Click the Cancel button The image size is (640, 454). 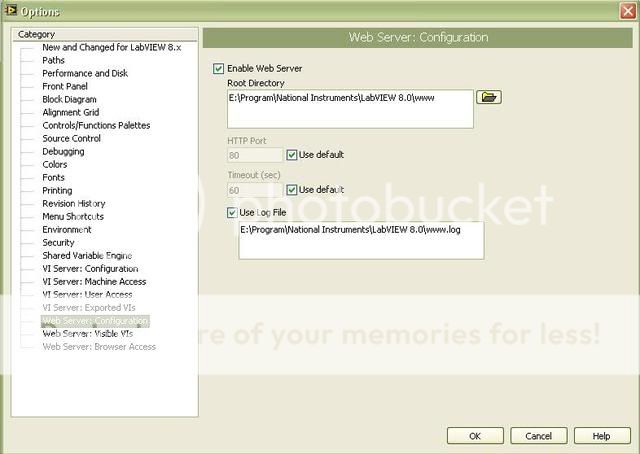pos(538,436)
